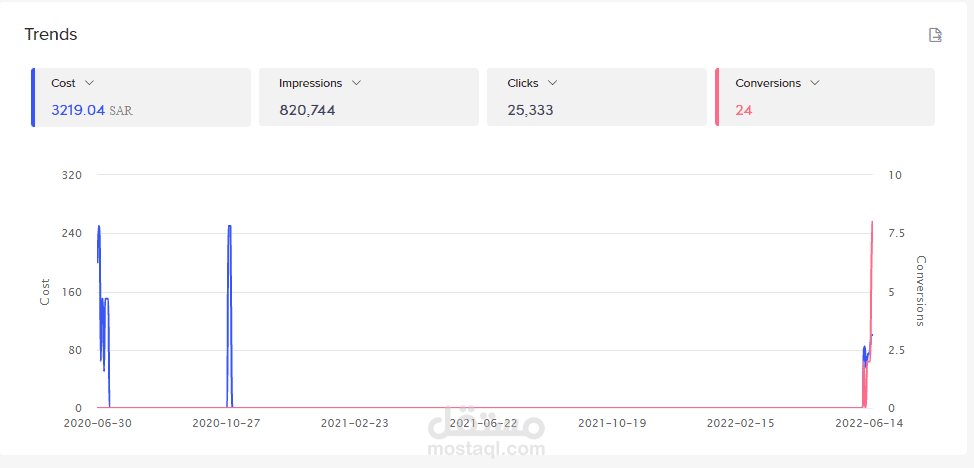The width and height of the screenshot is (974, 468).
Task: Select the Clicks value 25,333
Action: point(530,110)
